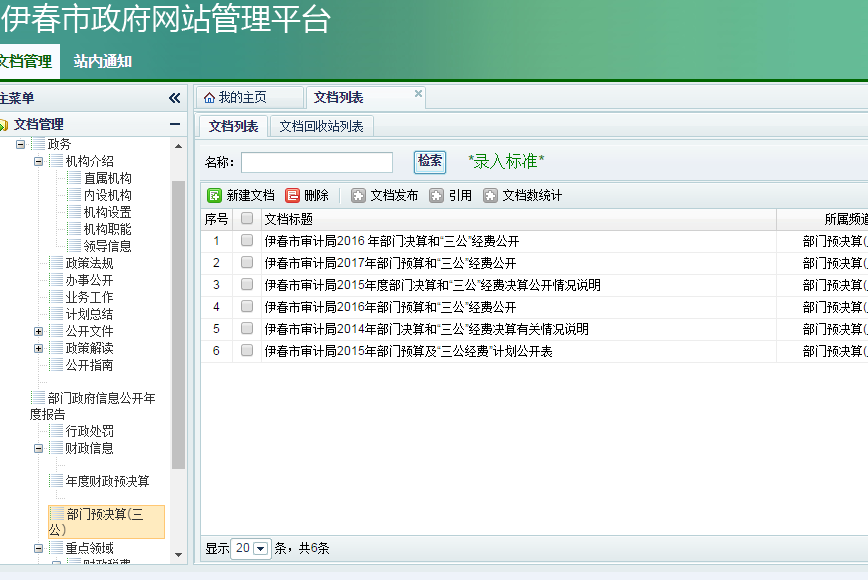The height and width of the screenshot is (580, 868).
Task: Collapse the 机构介绍 tree node
Action: point(38,162)
